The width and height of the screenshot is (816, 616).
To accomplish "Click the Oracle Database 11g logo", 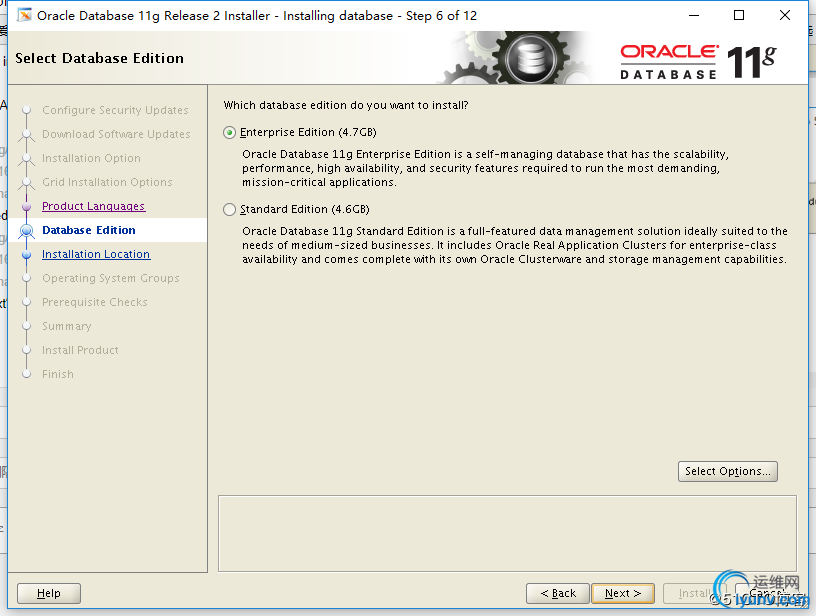I will pos(698,62).
